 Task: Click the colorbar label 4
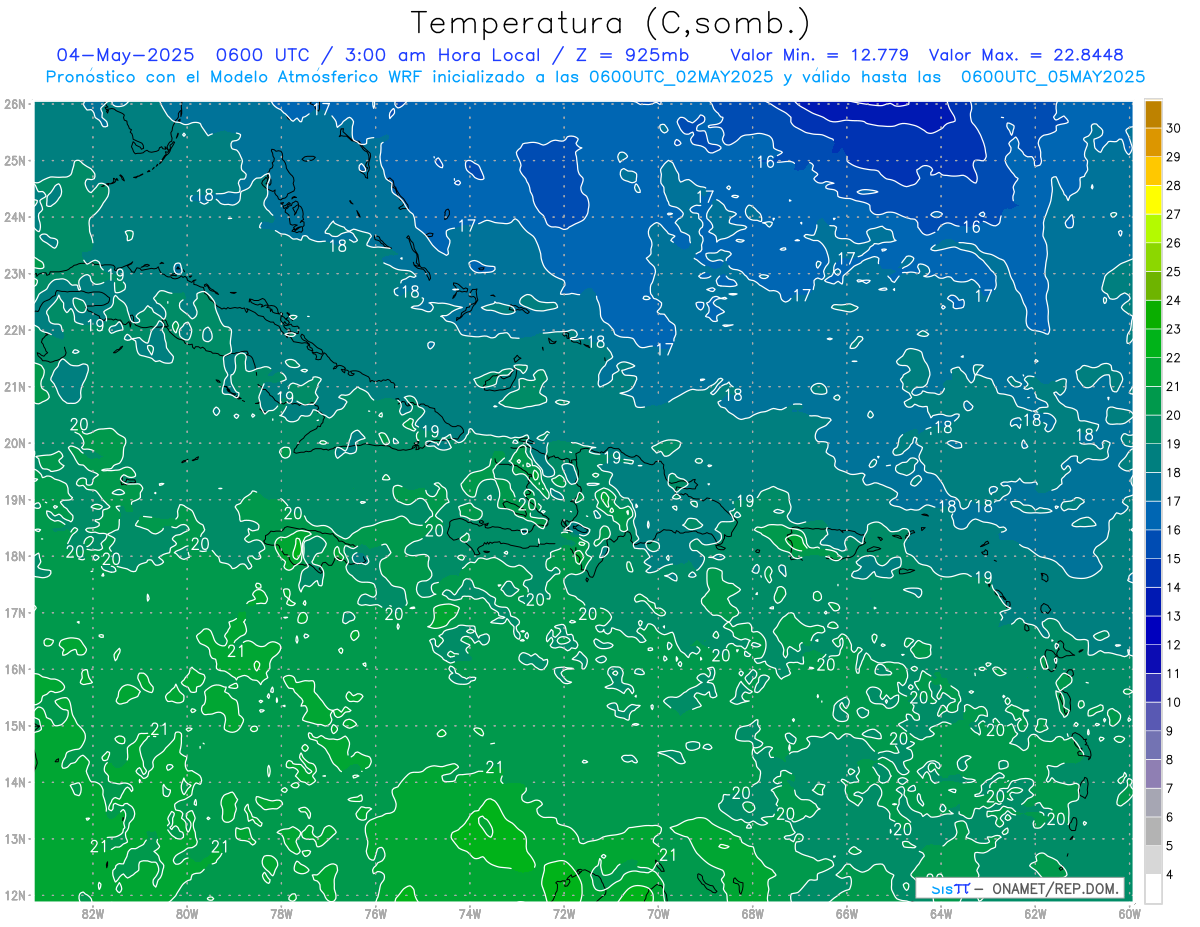click(1170, 874)
